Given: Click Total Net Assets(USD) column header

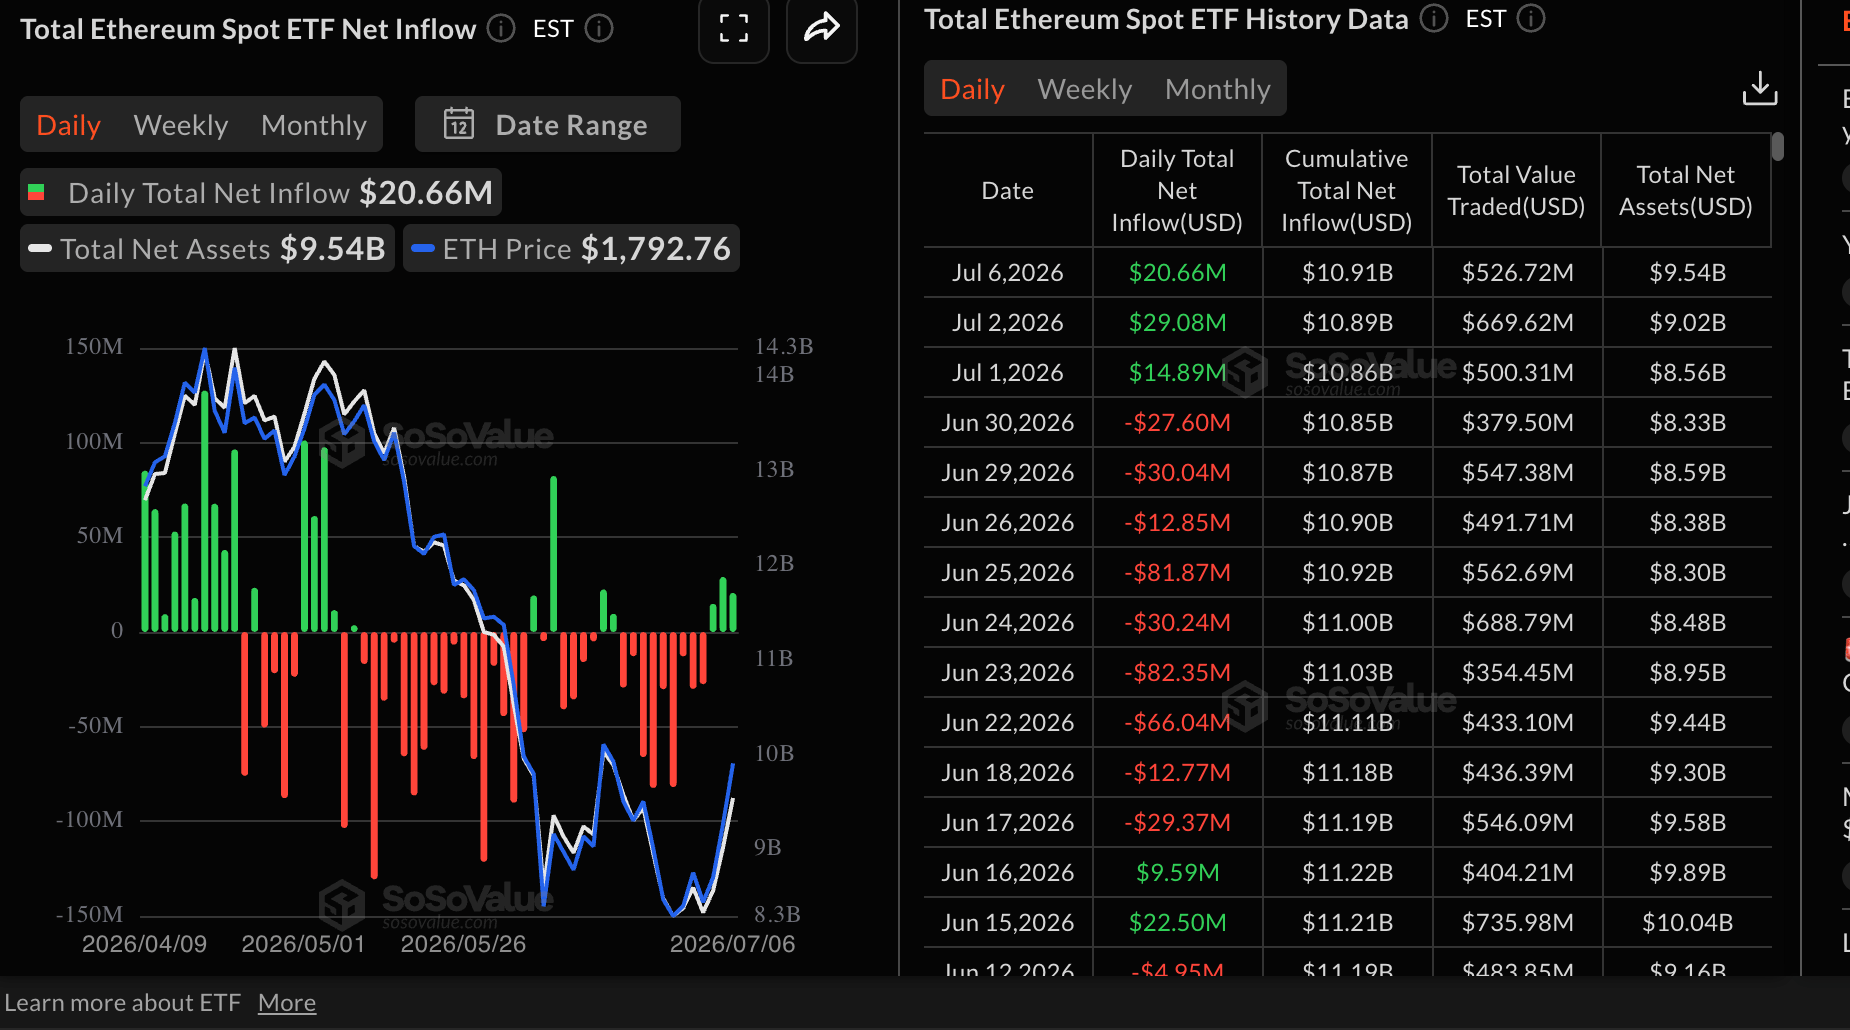Looking at the screenshot, I should [1686, 190].
